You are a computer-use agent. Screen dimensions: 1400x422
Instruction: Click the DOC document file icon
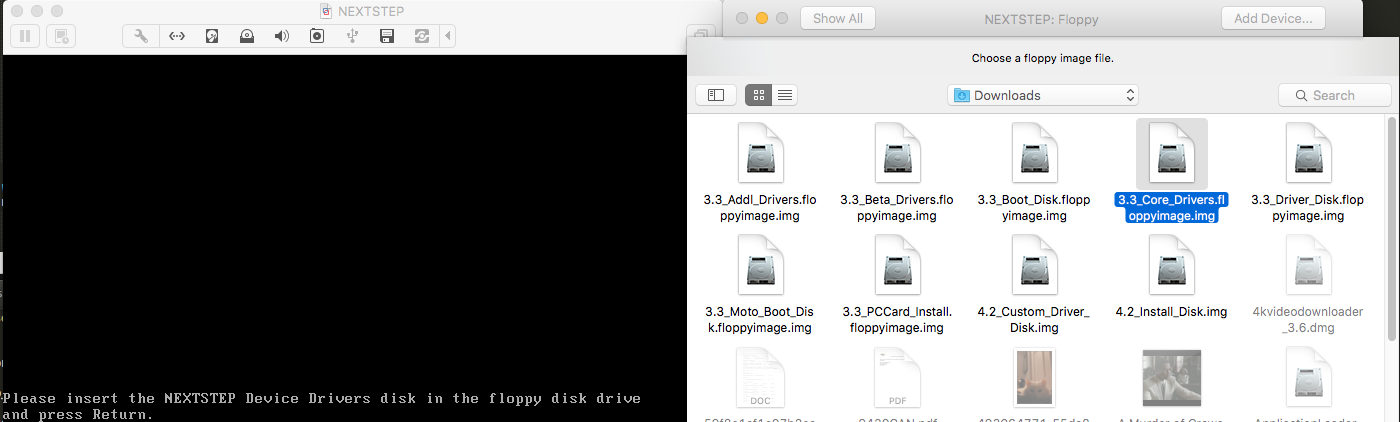760,377
